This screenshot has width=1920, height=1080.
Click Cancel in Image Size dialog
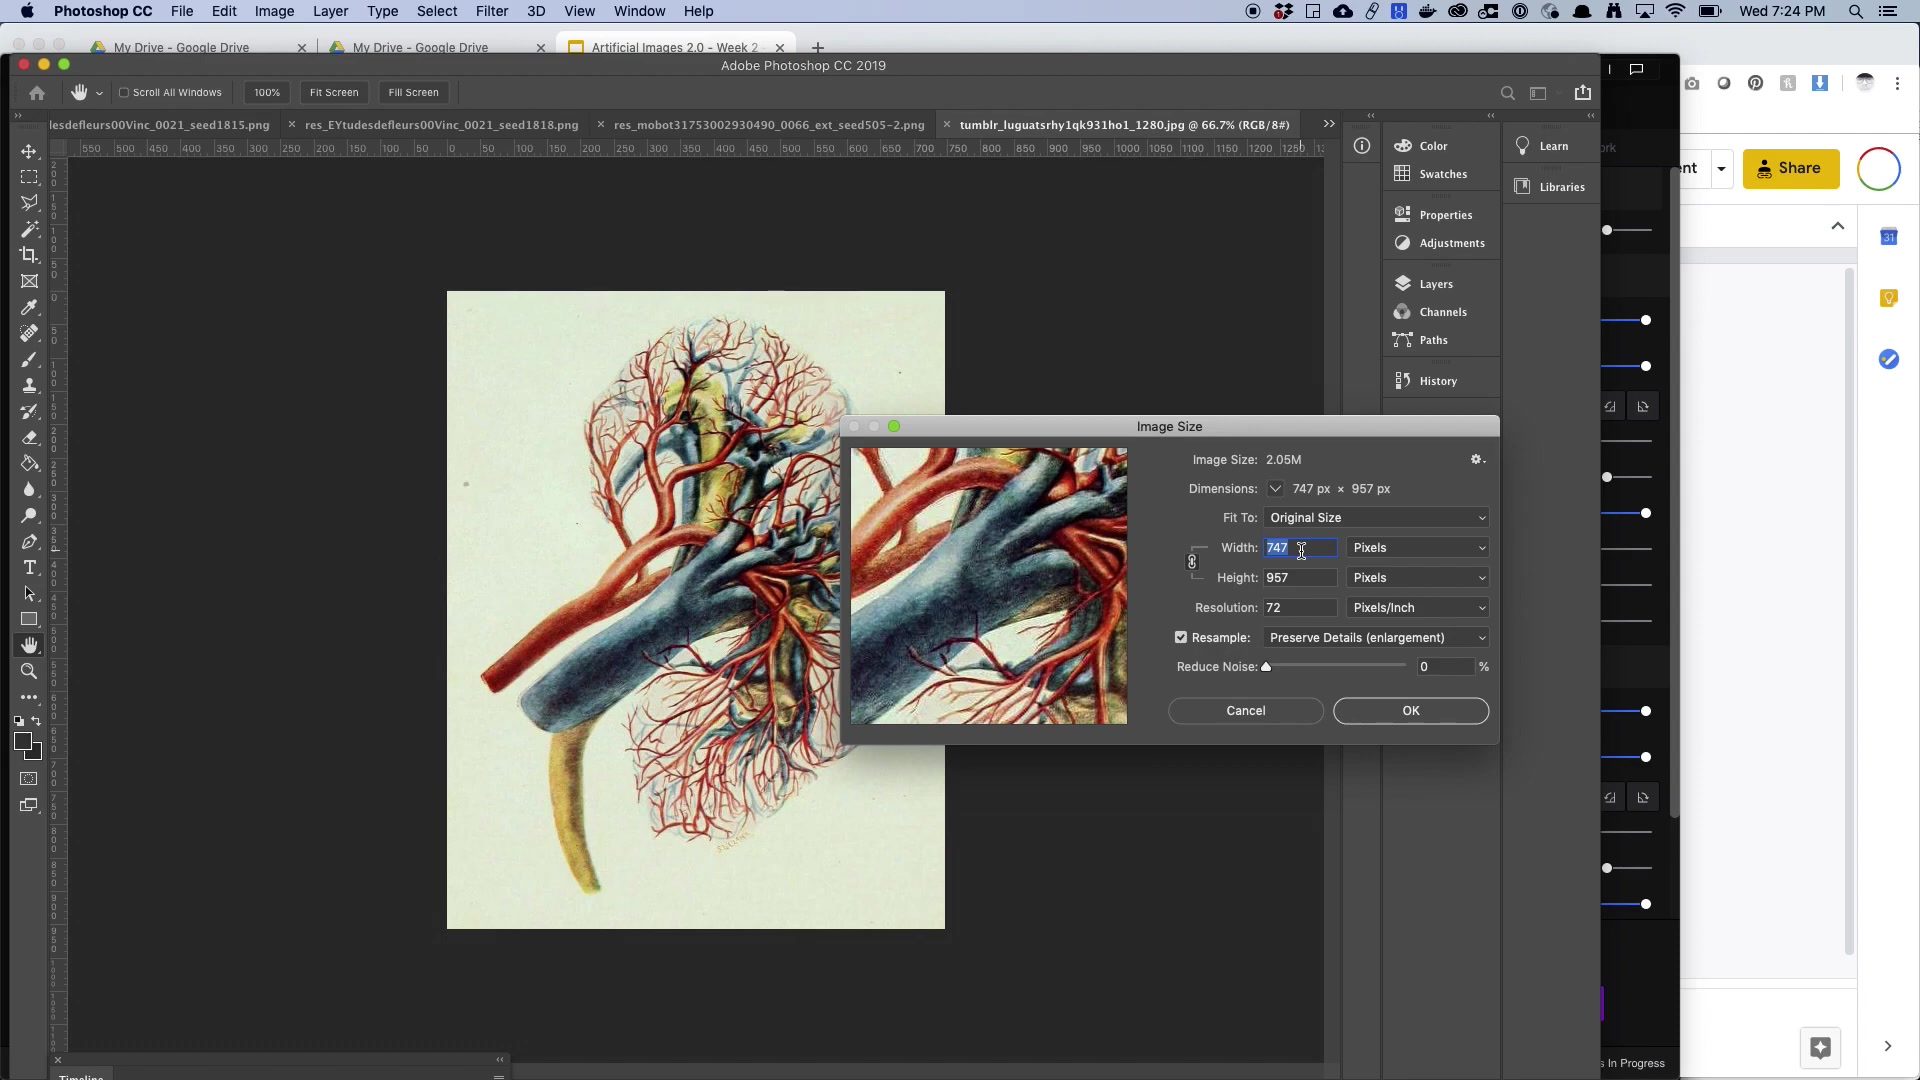[1246, 710]
